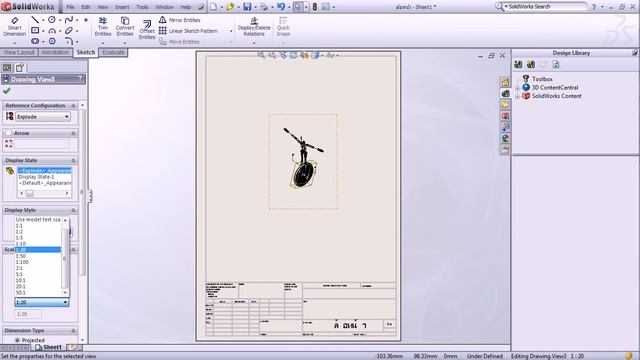Select the Circle sketch tool
Screen dimensions: 640x360
click(52, 20)
